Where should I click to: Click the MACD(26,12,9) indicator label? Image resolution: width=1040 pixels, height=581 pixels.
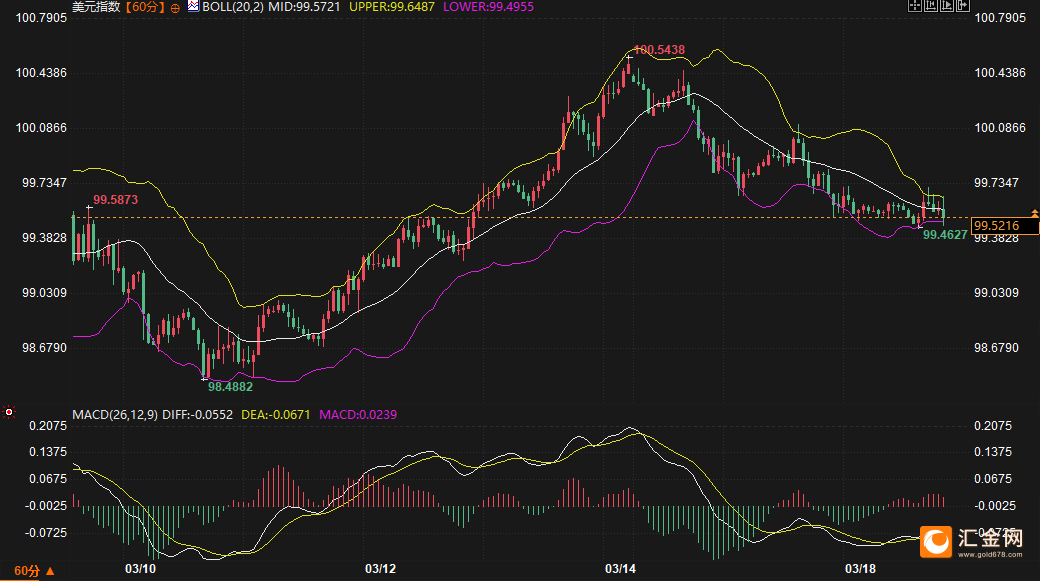click(112, 413)
